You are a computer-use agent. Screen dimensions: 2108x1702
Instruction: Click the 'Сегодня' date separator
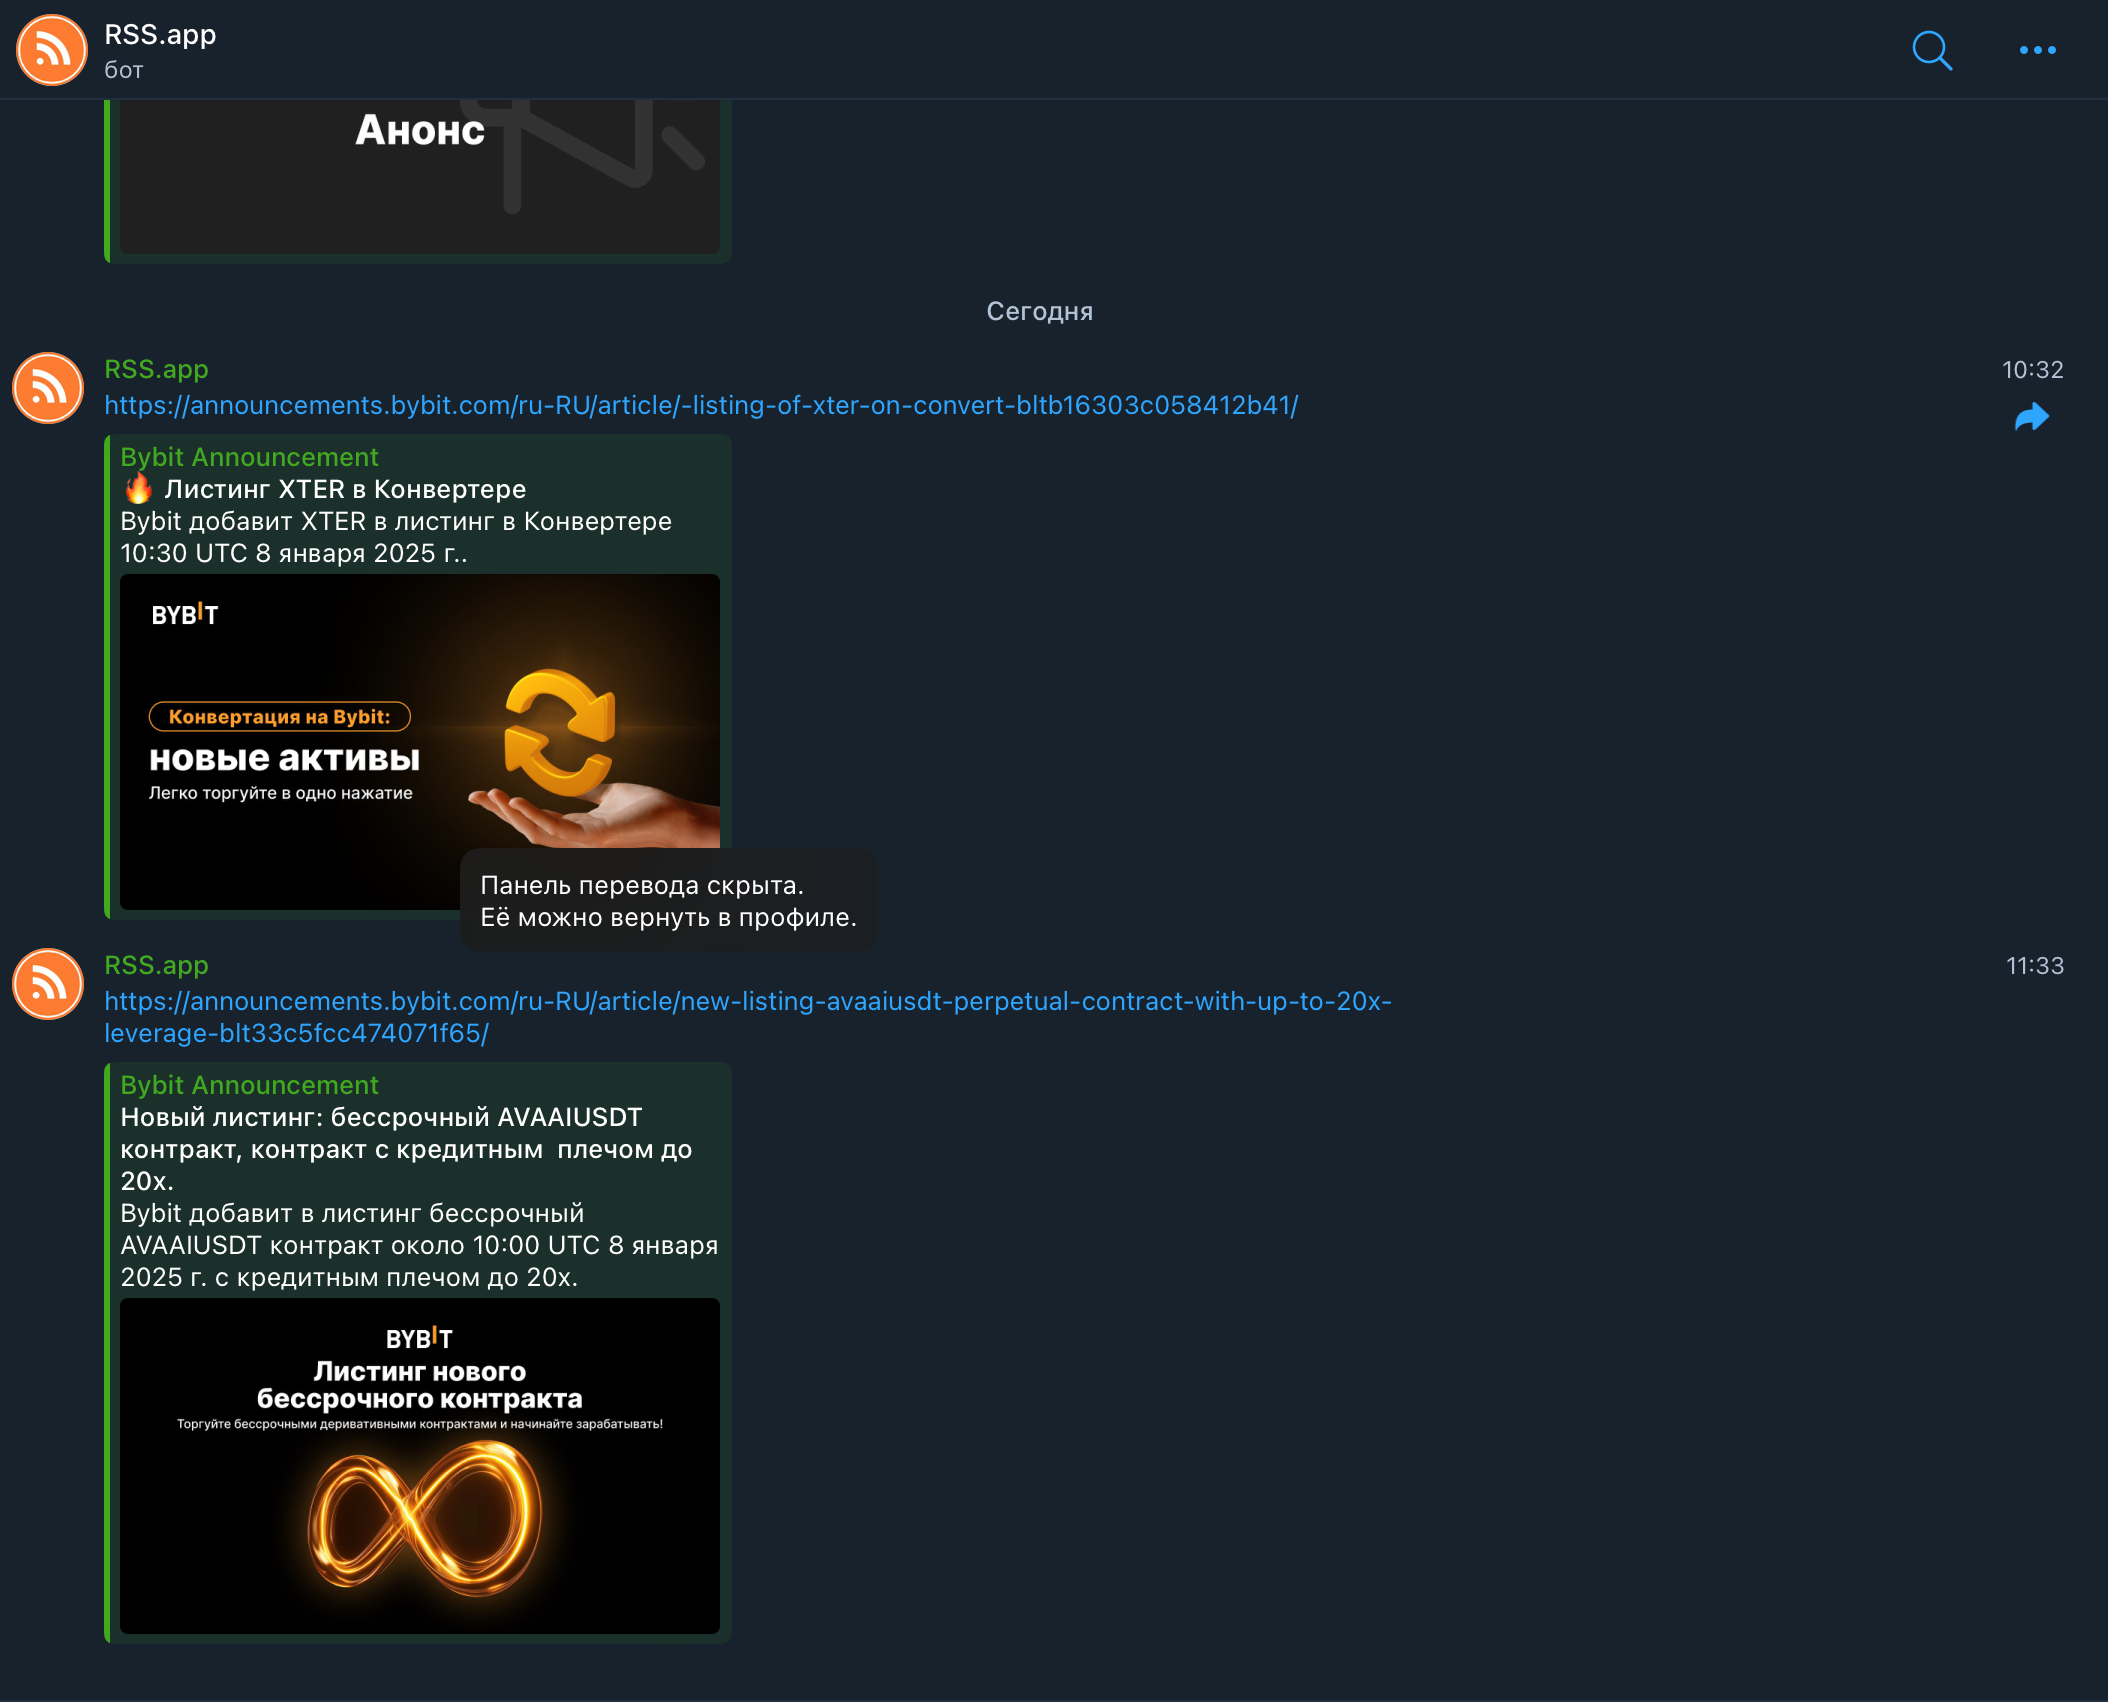tap(1040, 311)
